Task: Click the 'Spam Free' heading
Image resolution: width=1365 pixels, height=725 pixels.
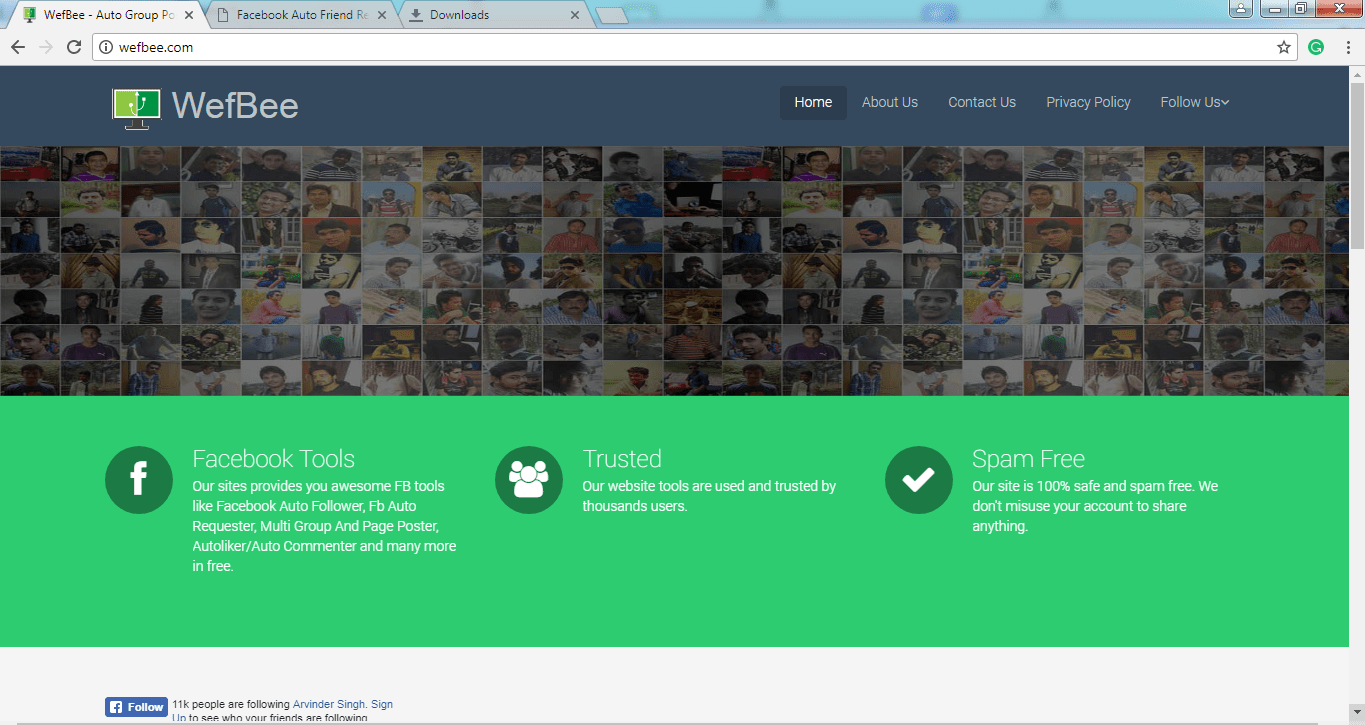Action: [x=1028, y=459]
